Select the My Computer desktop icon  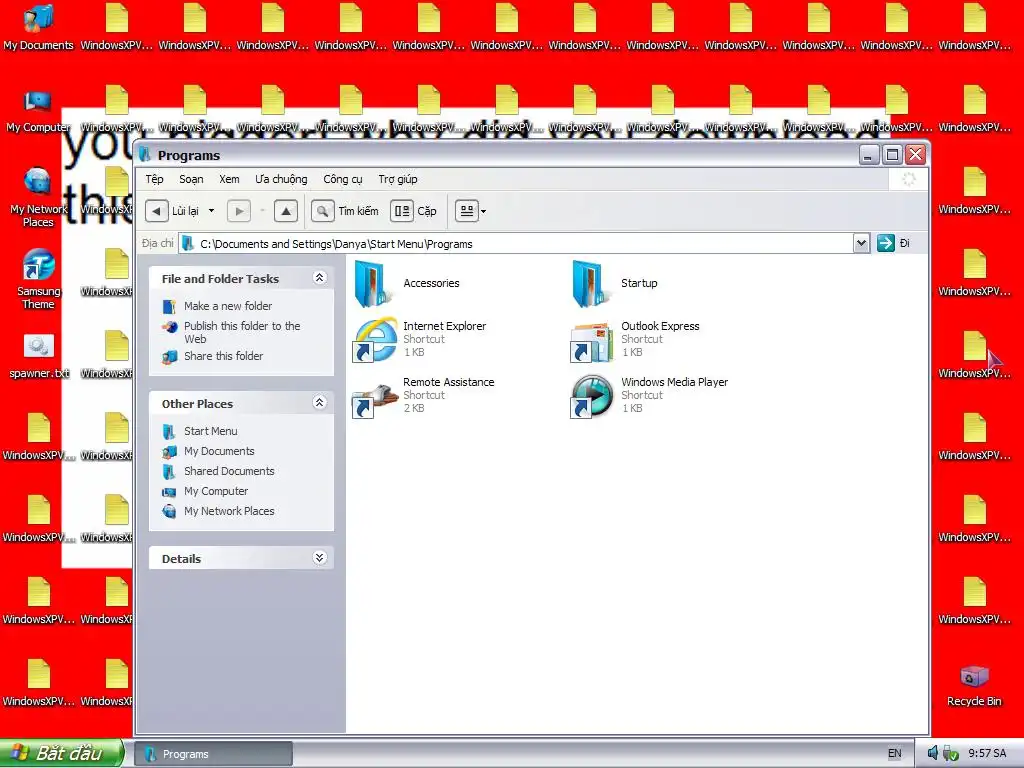38,109
